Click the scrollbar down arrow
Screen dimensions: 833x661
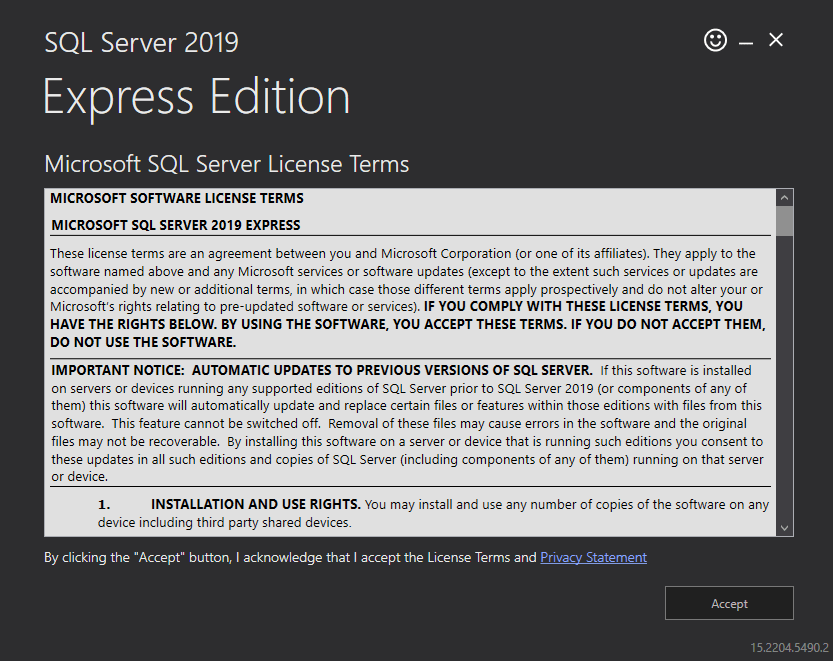784,528
